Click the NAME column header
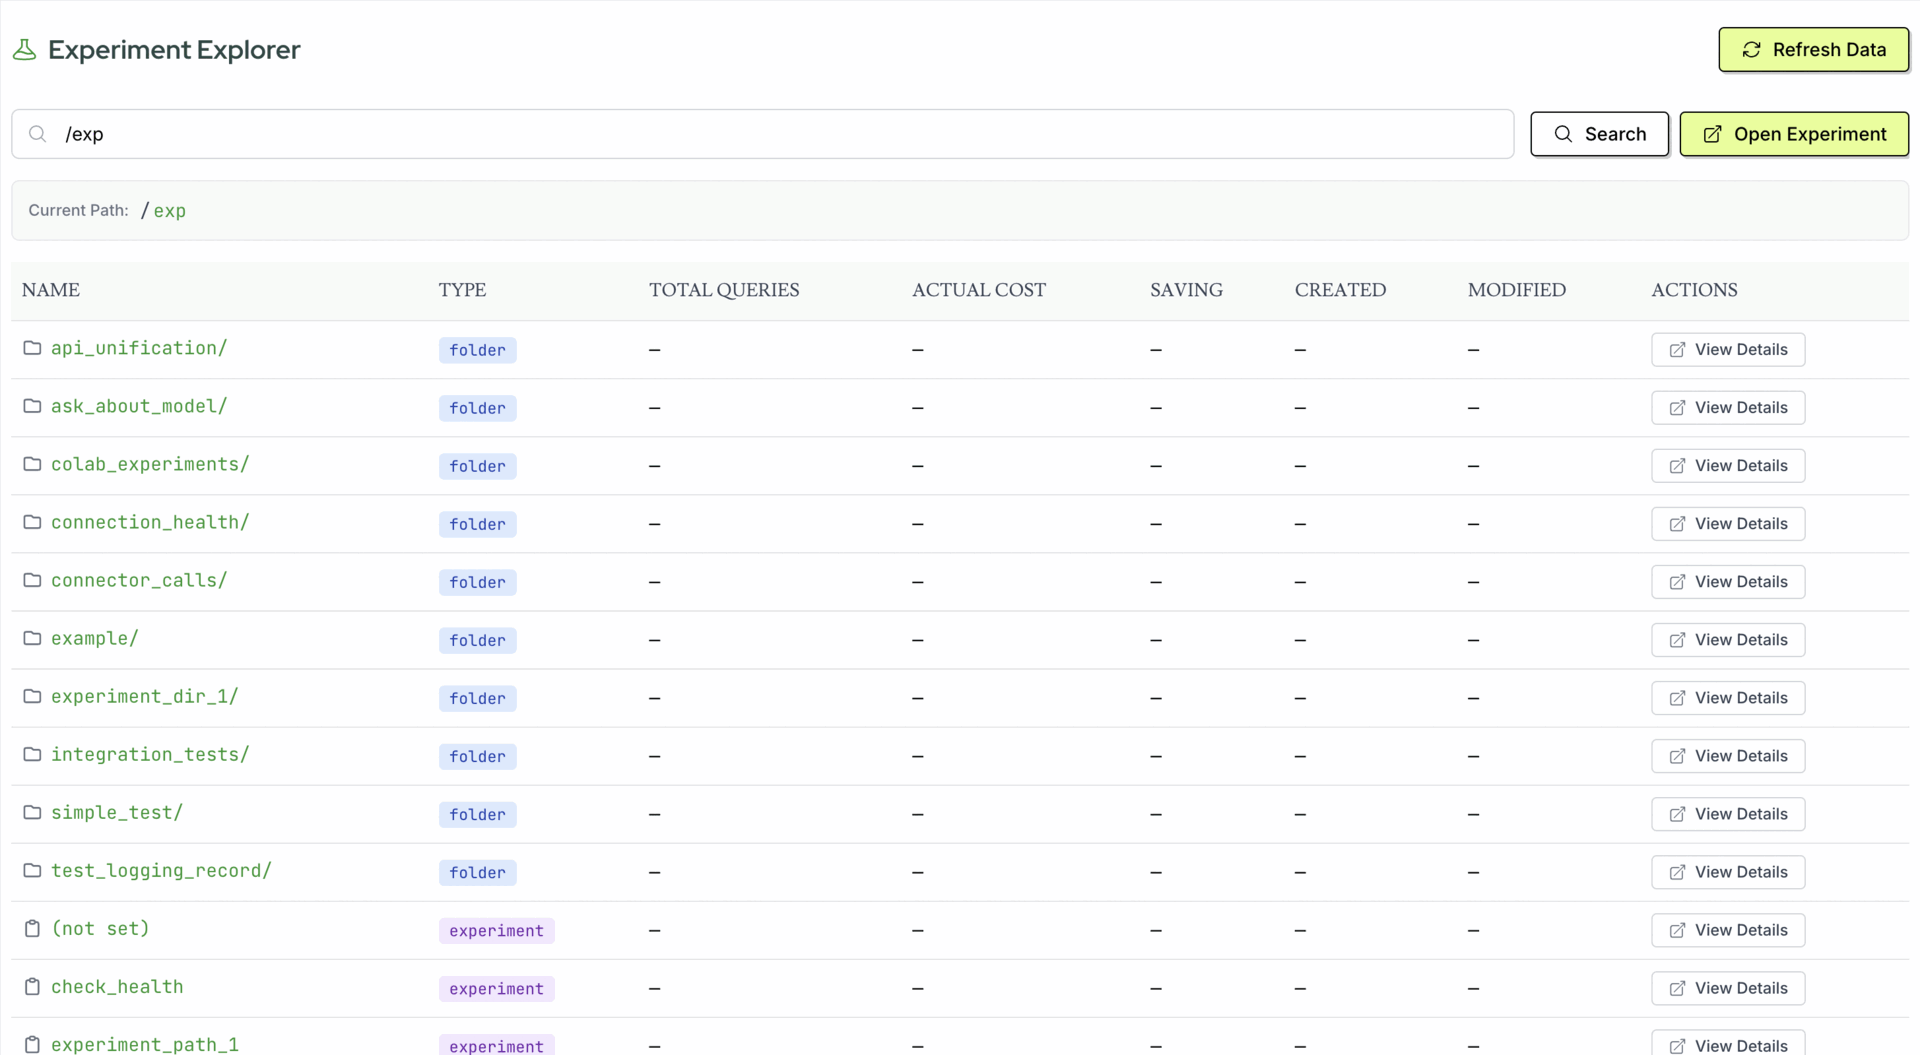This screenshot has height=1055, width=1920. pos(51,290)
